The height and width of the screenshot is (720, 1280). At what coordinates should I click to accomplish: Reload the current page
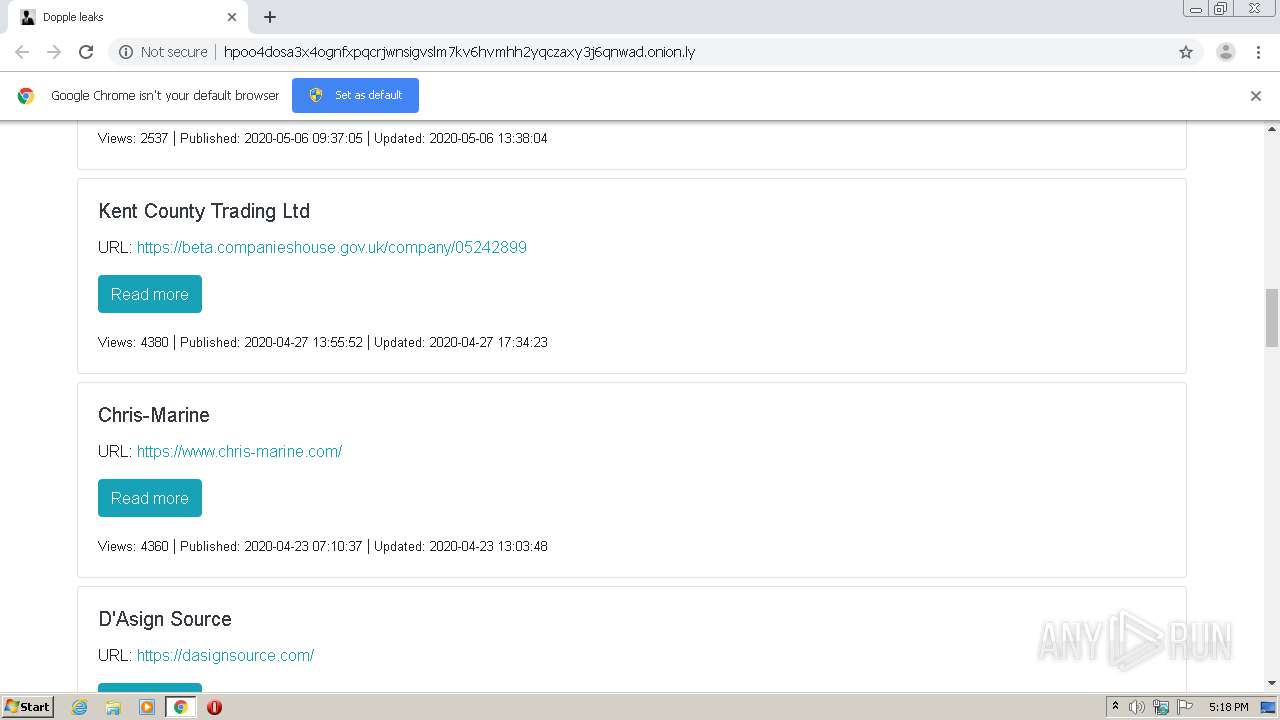[86, 52]
